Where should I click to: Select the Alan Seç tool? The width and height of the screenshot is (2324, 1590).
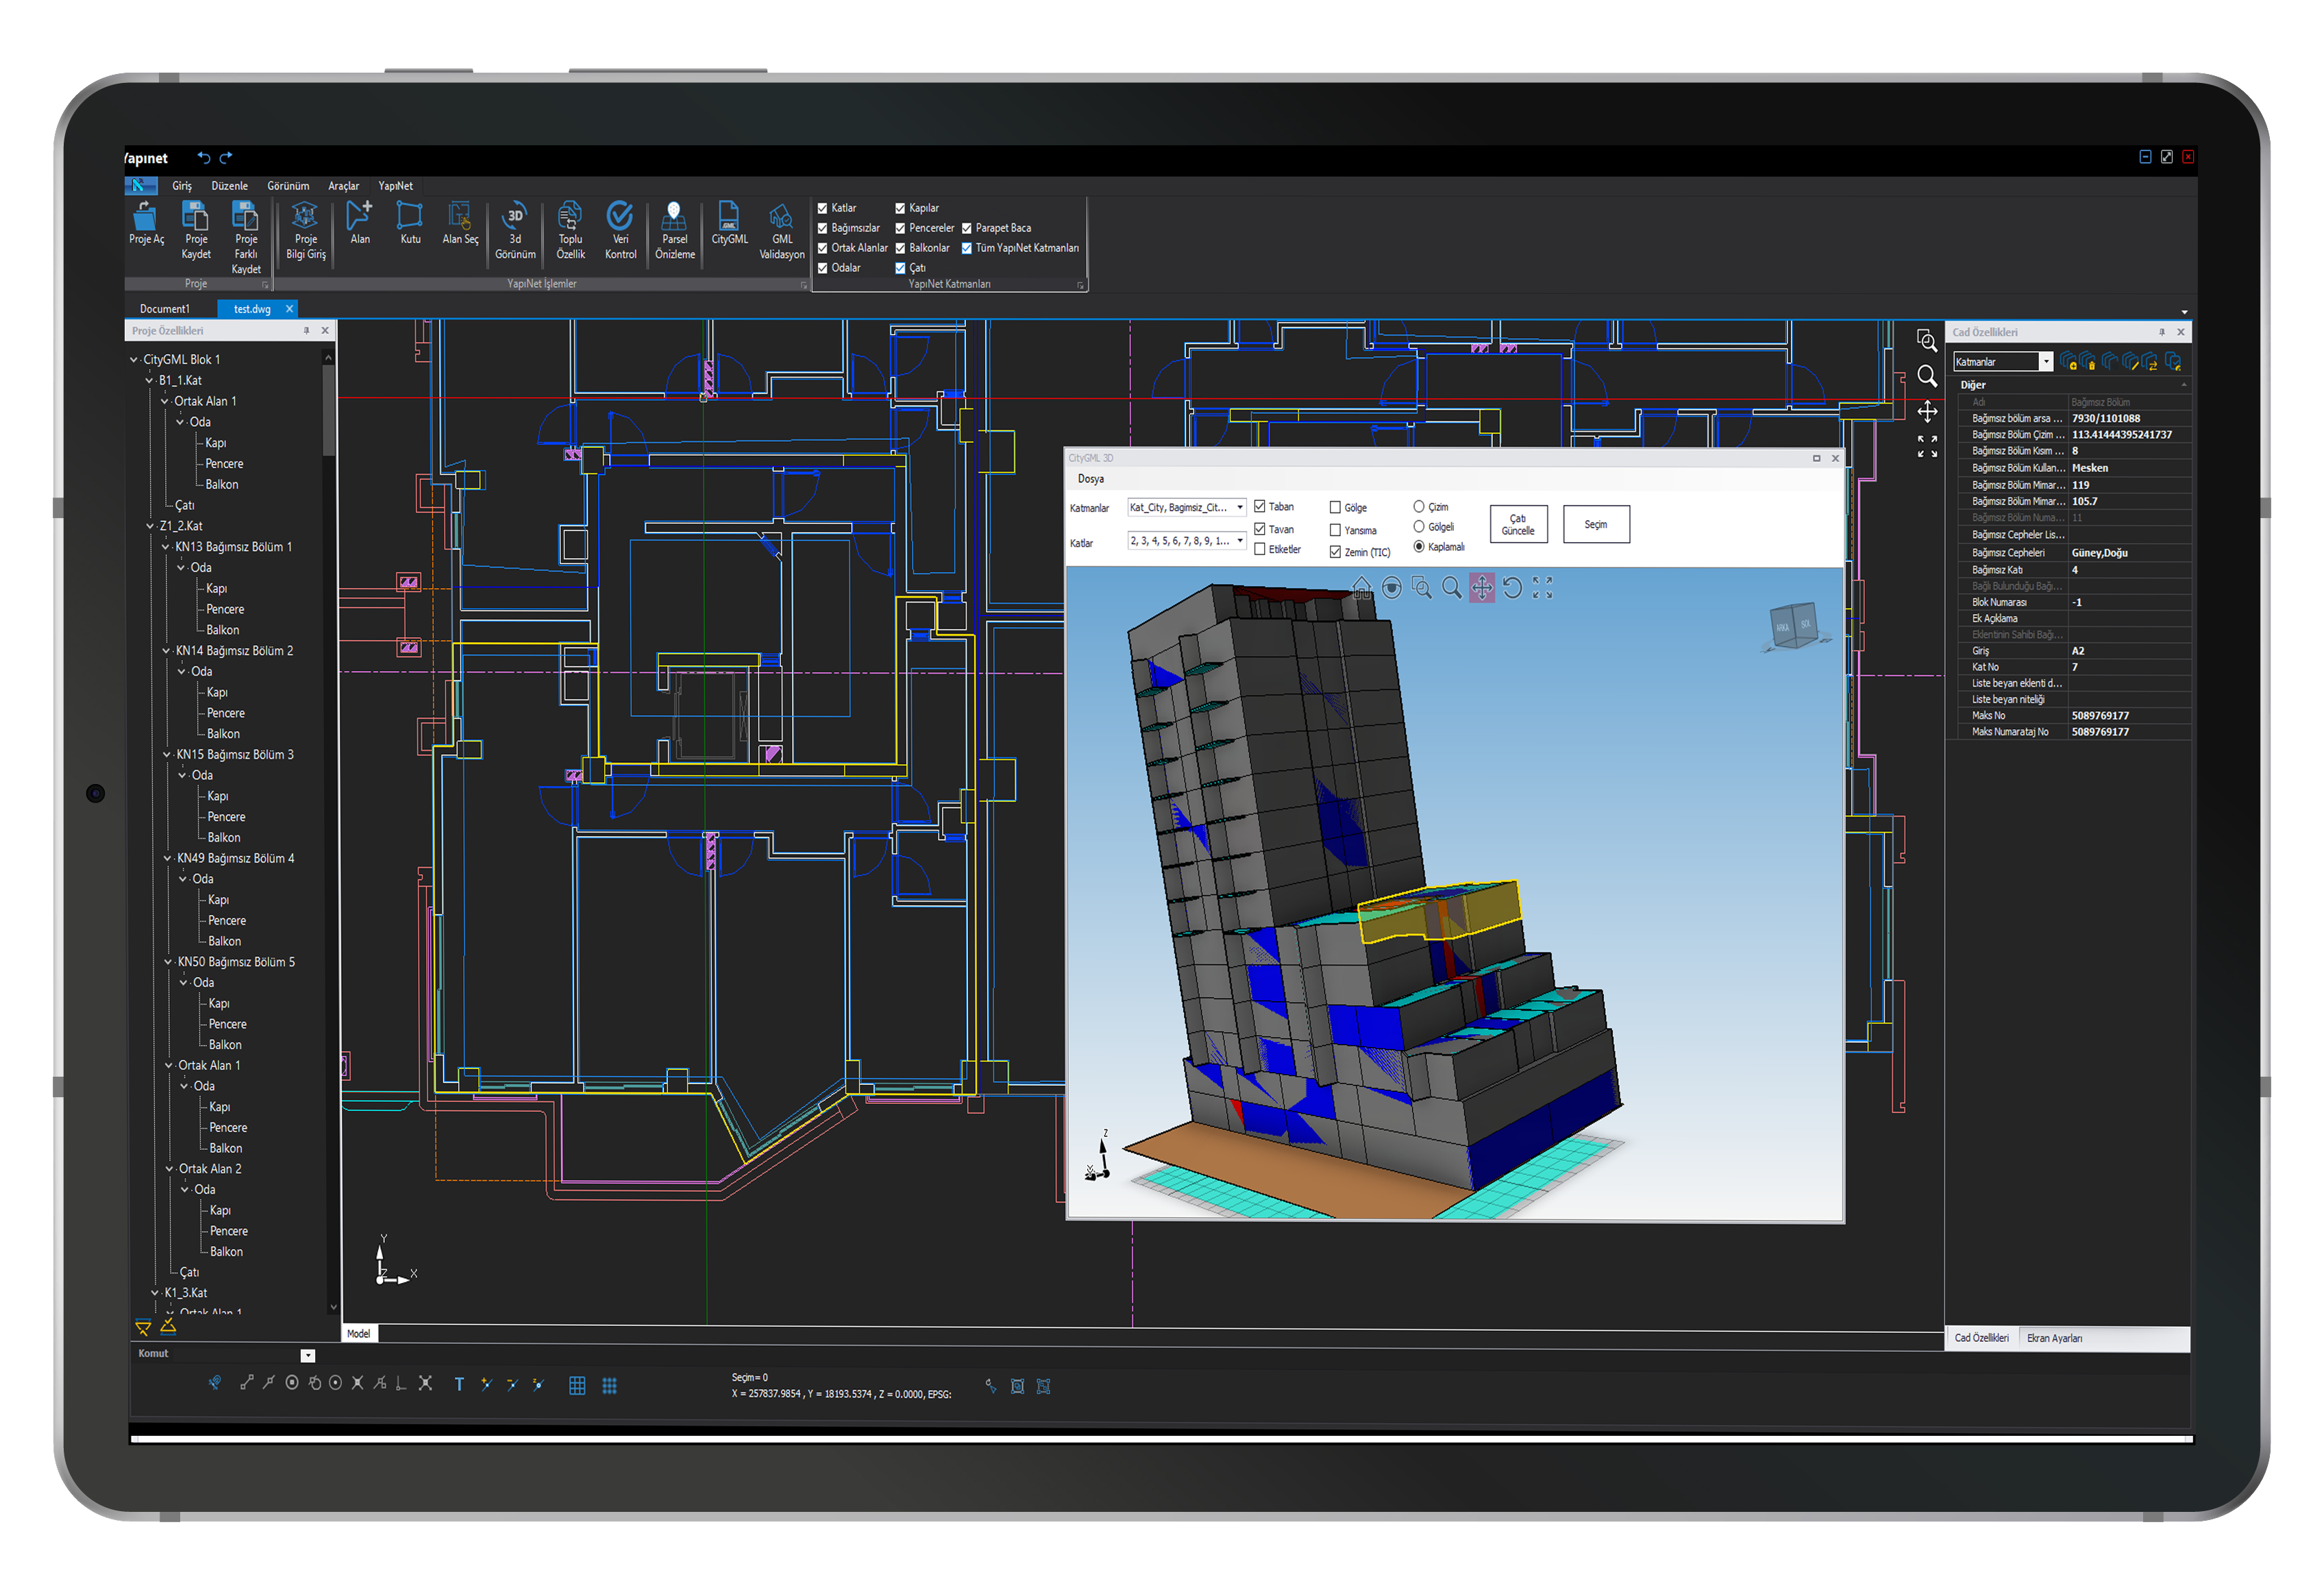click(460, 217)
